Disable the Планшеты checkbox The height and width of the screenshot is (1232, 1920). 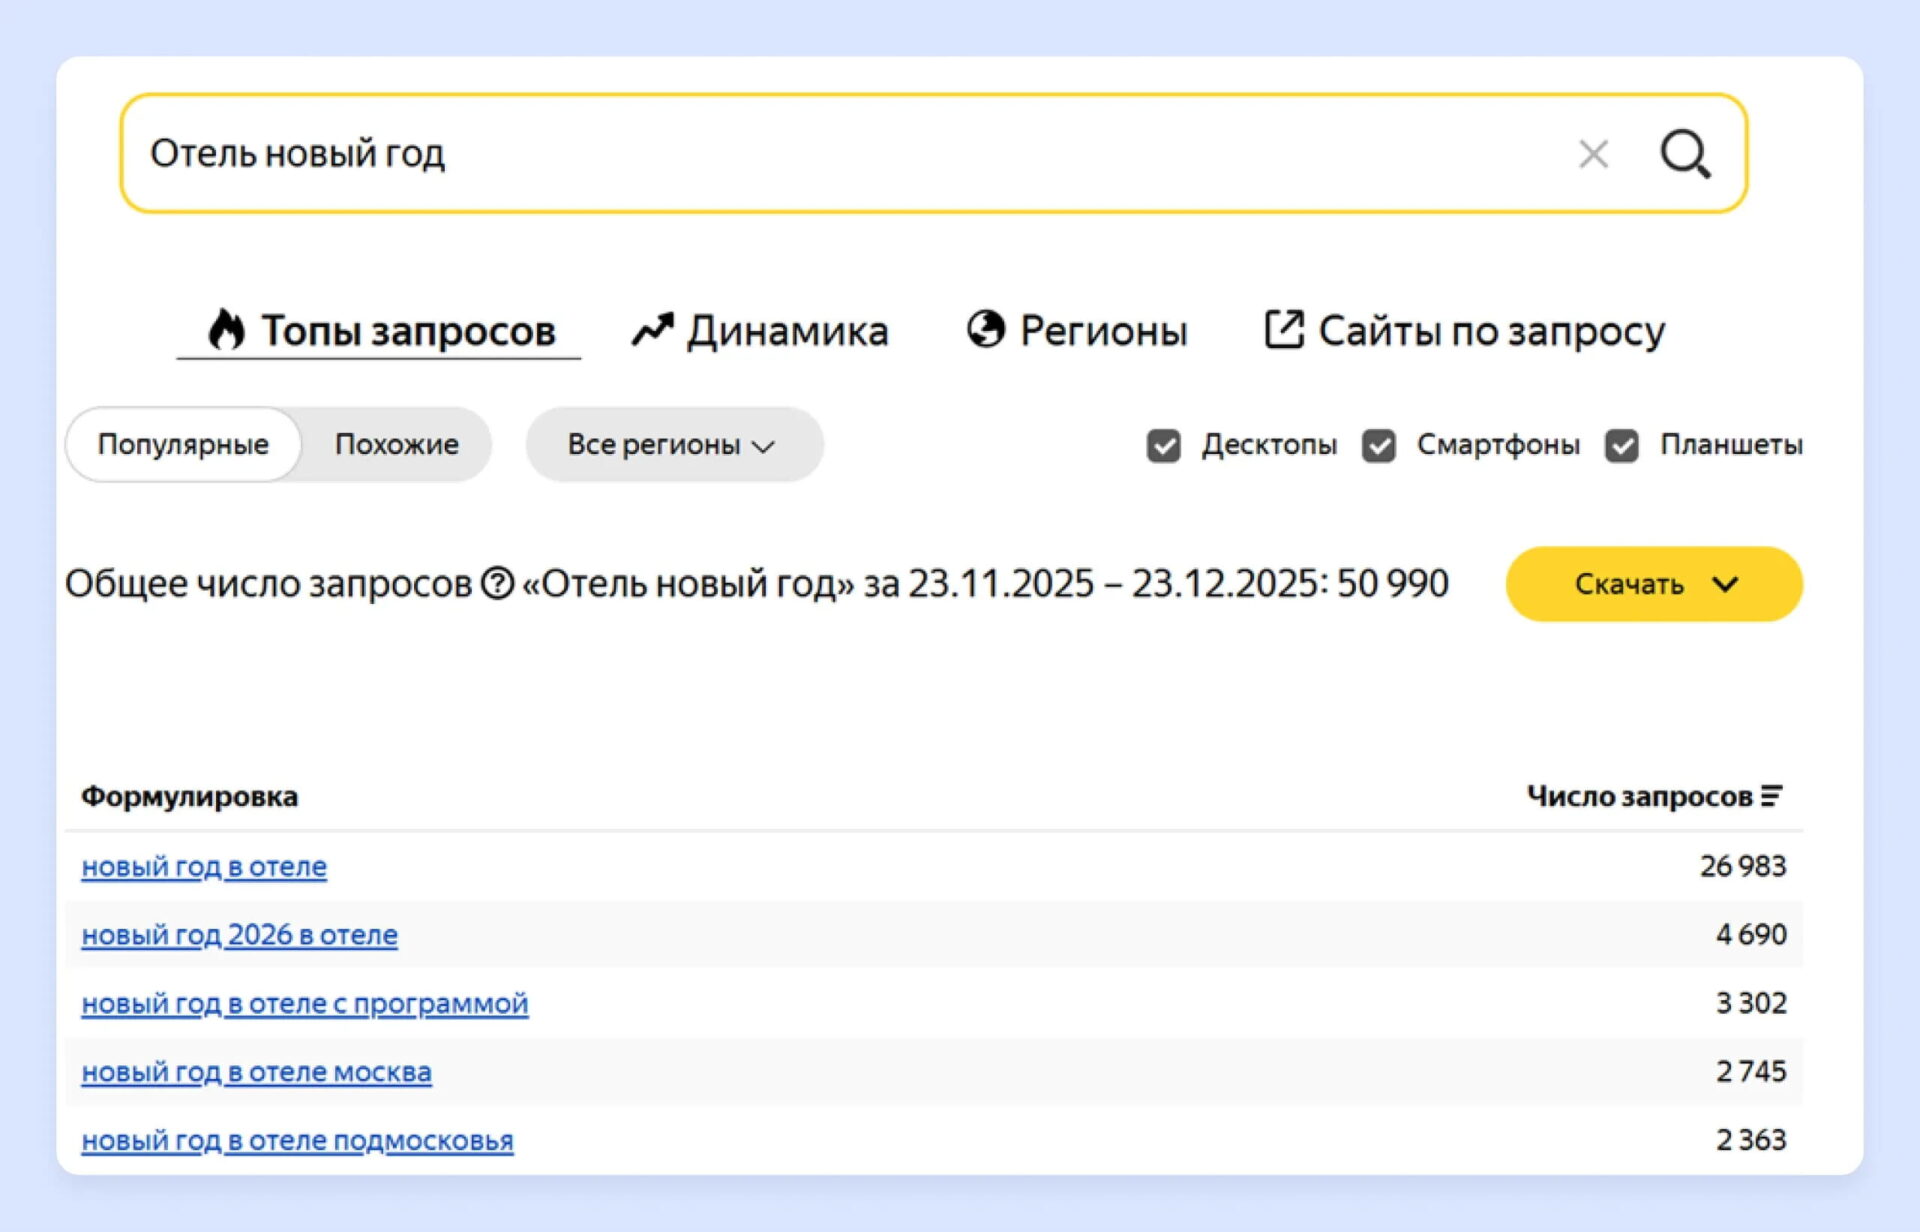tap(1621, 445)
